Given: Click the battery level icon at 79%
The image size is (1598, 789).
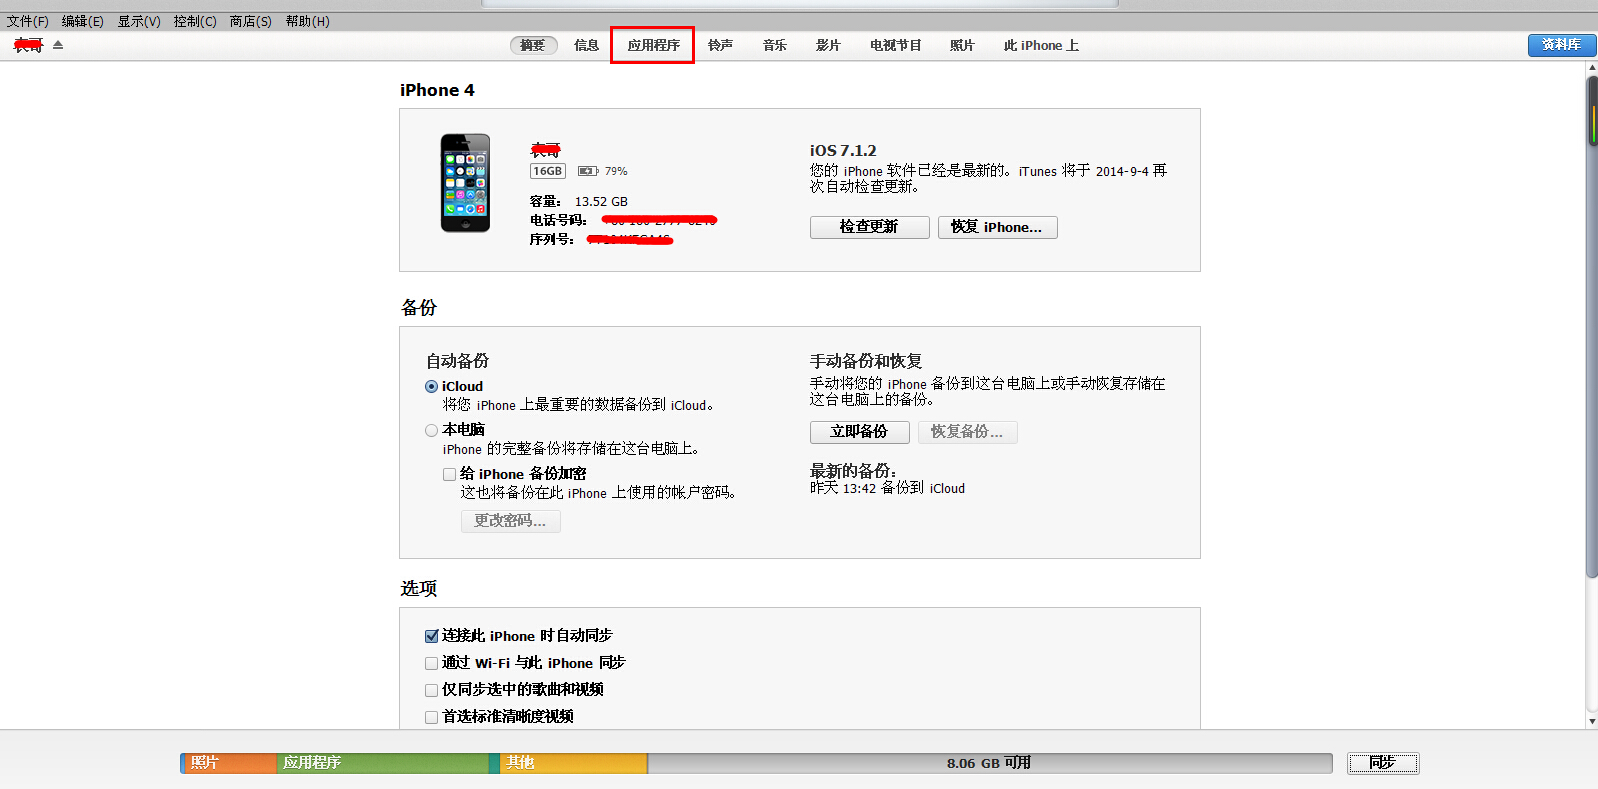Looking at the screenshot, I should (x=588, y=171).
